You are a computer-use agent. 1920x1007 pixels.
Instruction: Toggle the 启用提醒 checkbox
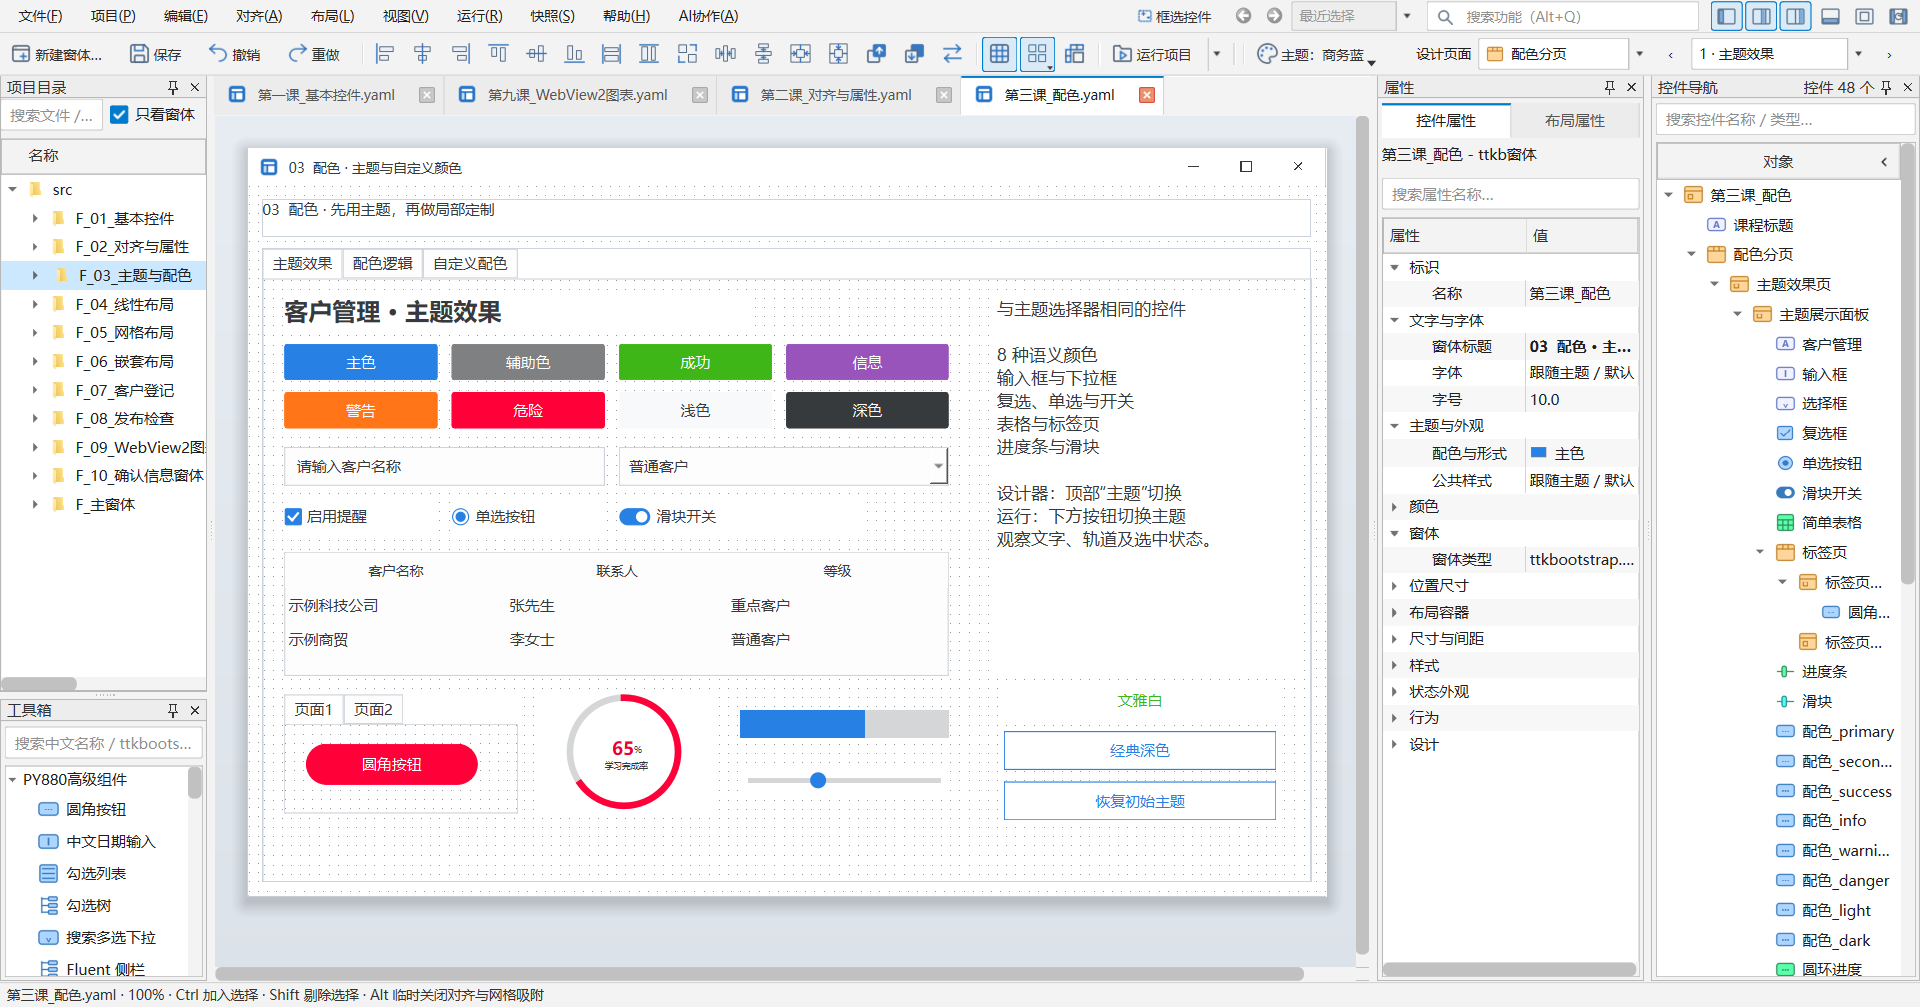tap(293, 517)
